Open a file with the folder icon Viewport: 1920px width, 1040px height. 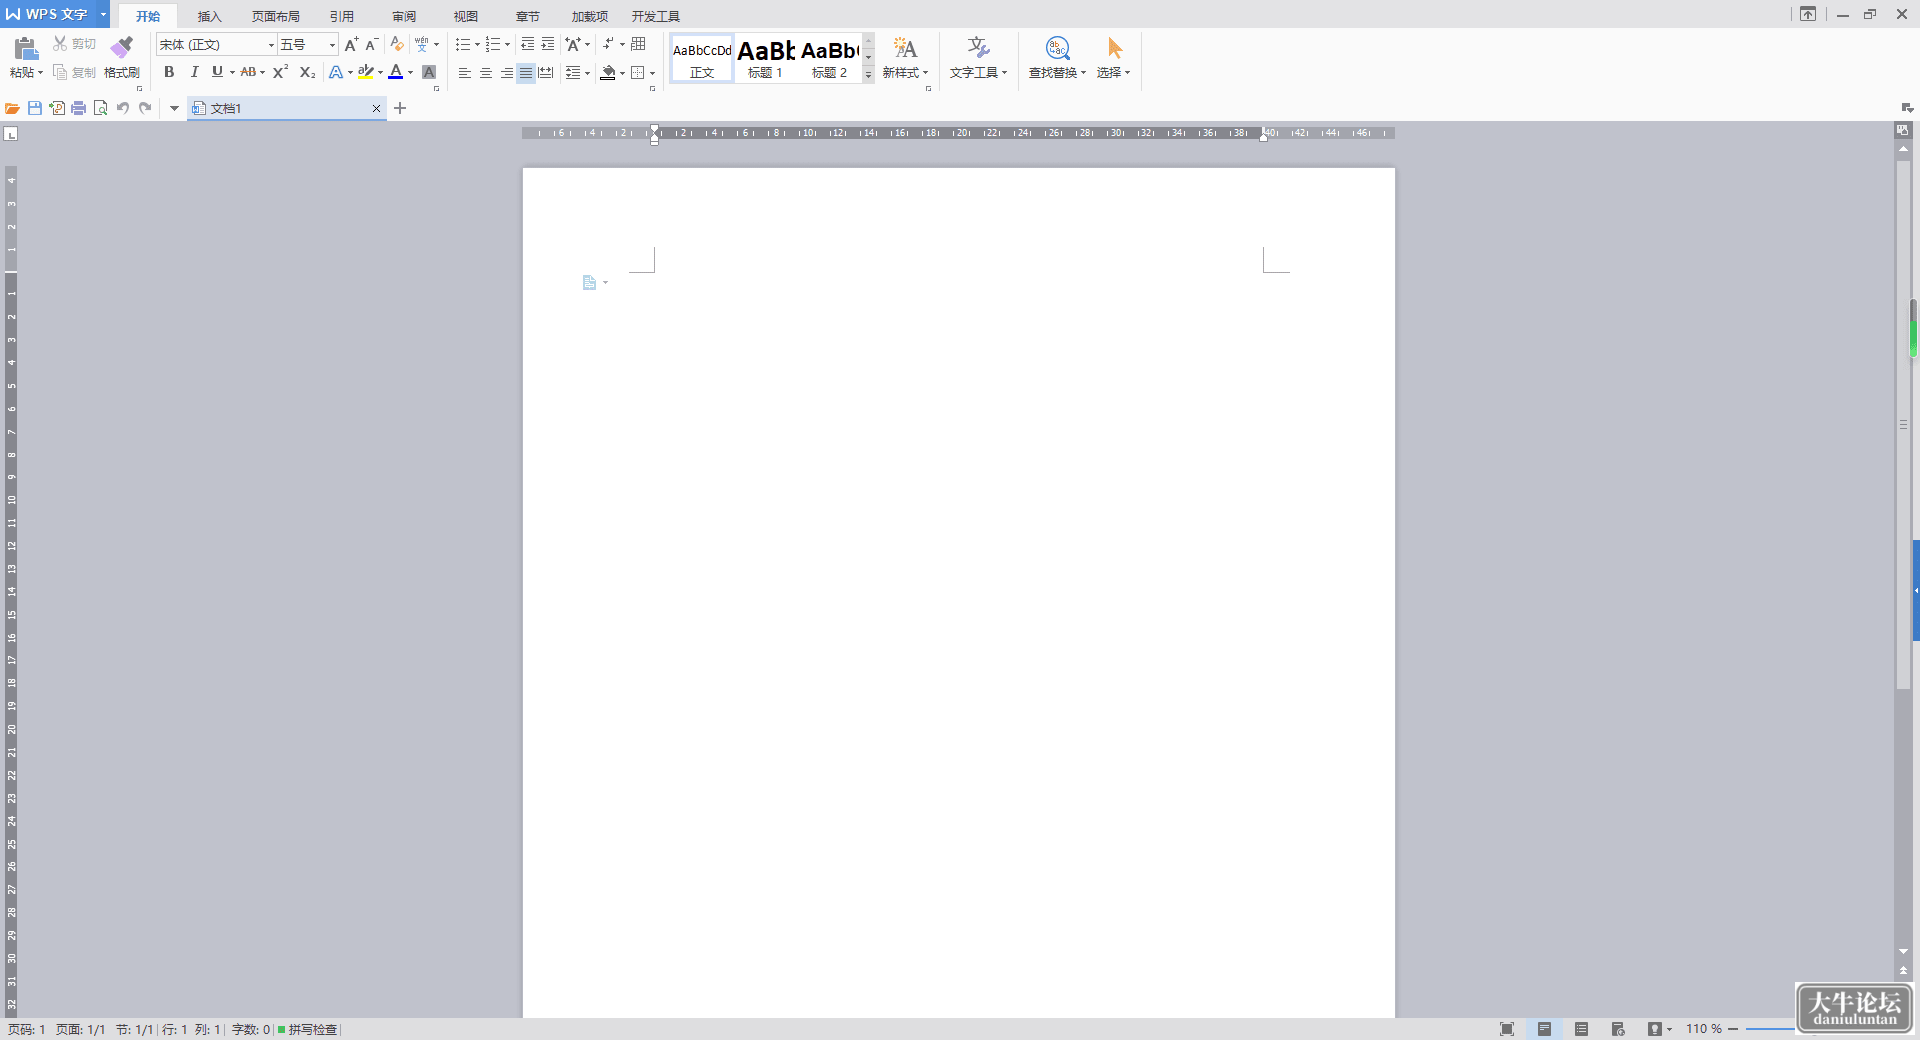(12, 108)
